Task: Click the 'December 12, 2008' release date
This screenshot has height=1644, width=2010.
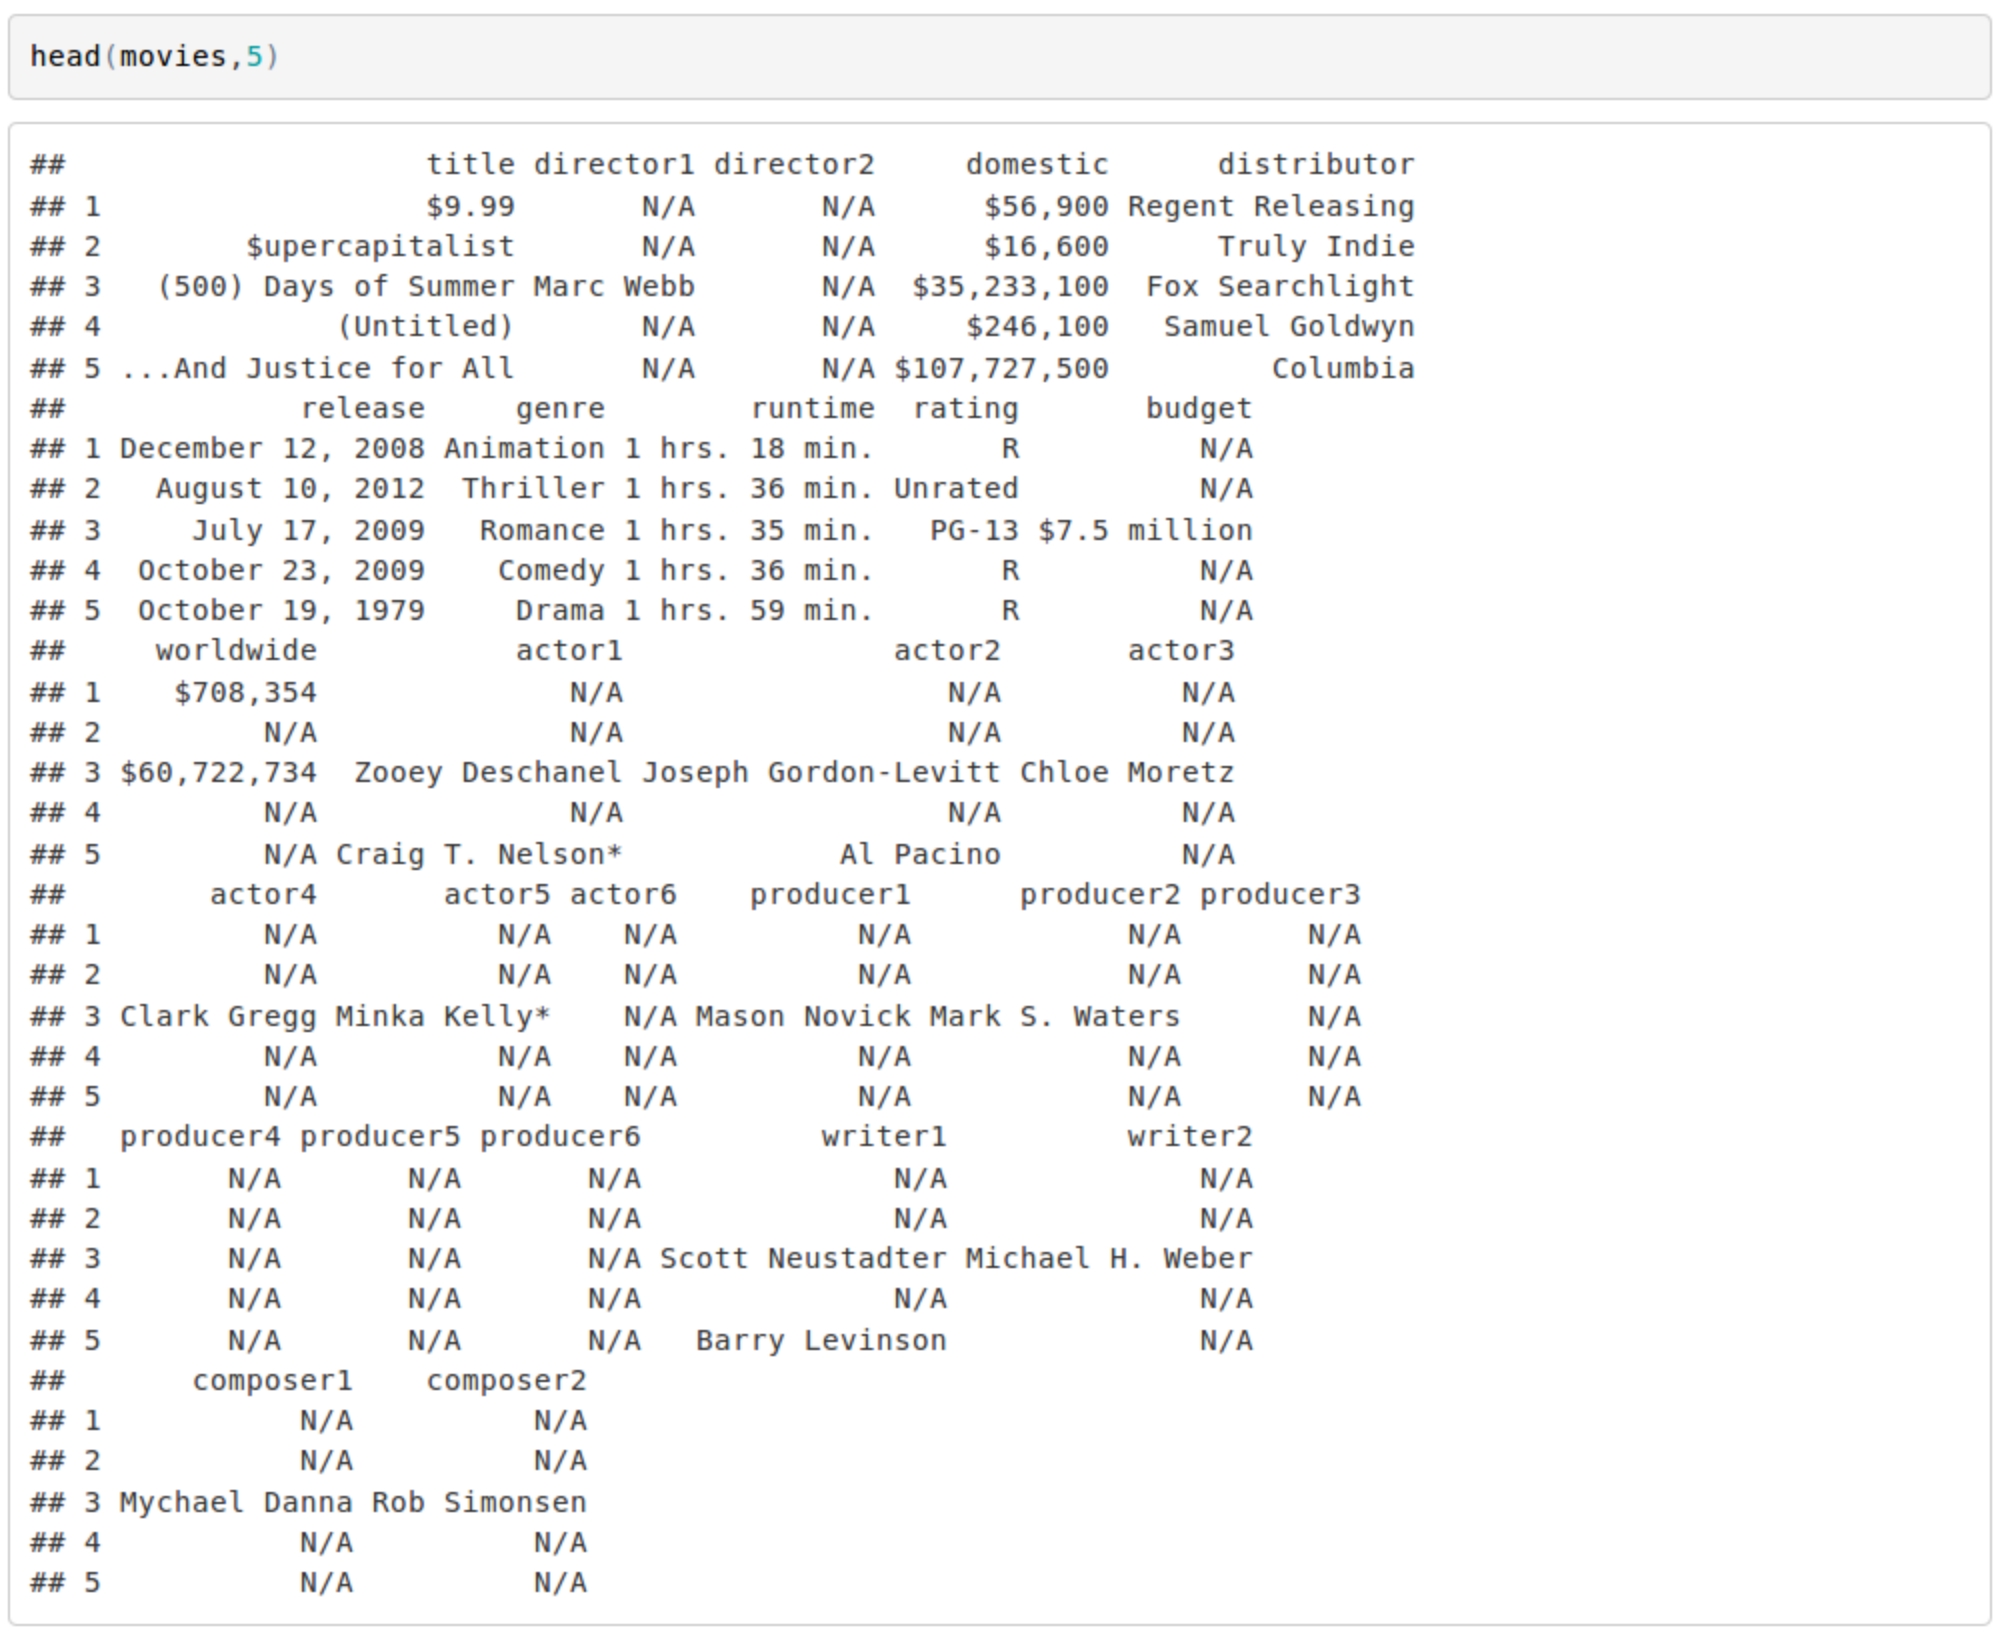Action: click(x=272, y=449)
